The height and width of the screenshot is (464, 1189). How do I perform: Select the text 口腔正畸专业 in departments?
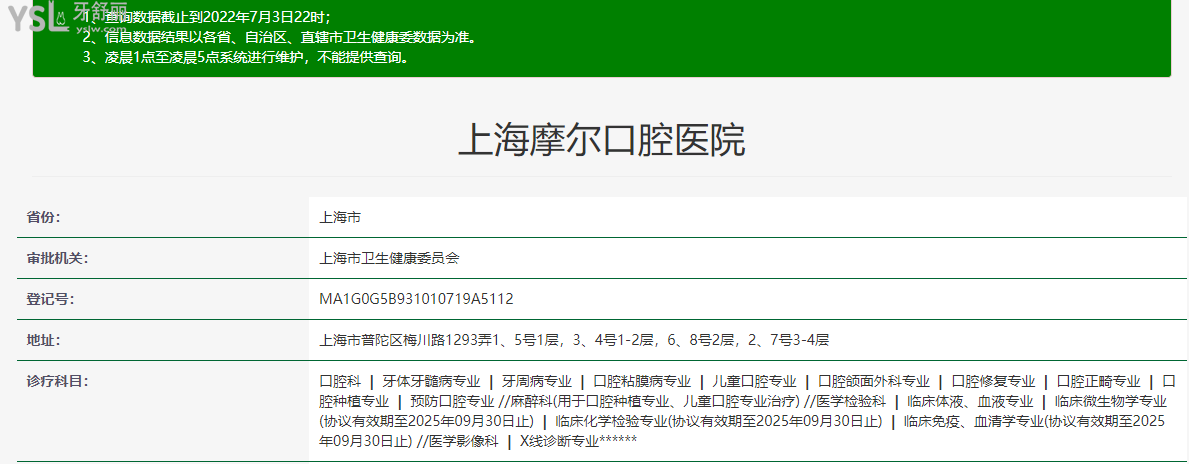pyautogui.click(x=1099, y=381)
